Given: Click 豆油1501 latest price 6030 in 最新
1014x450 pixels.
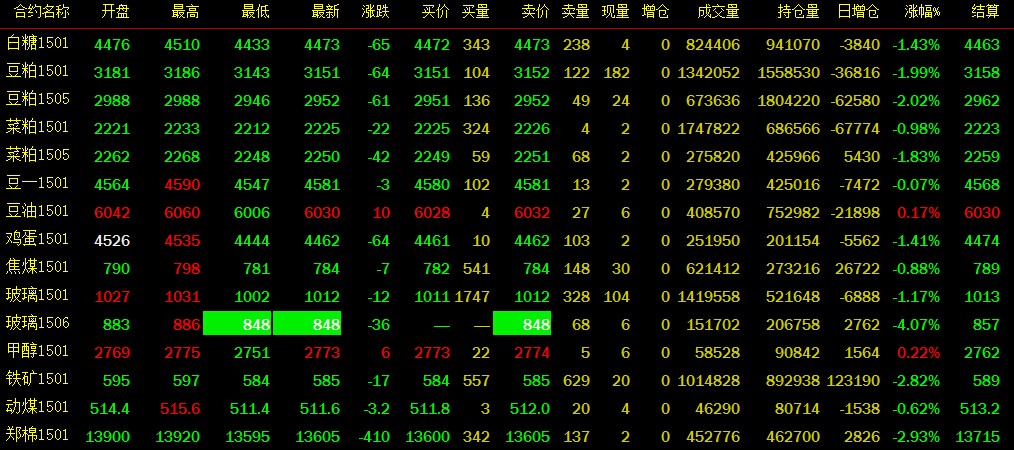Looking at the screenshot, I should (321, 213).
